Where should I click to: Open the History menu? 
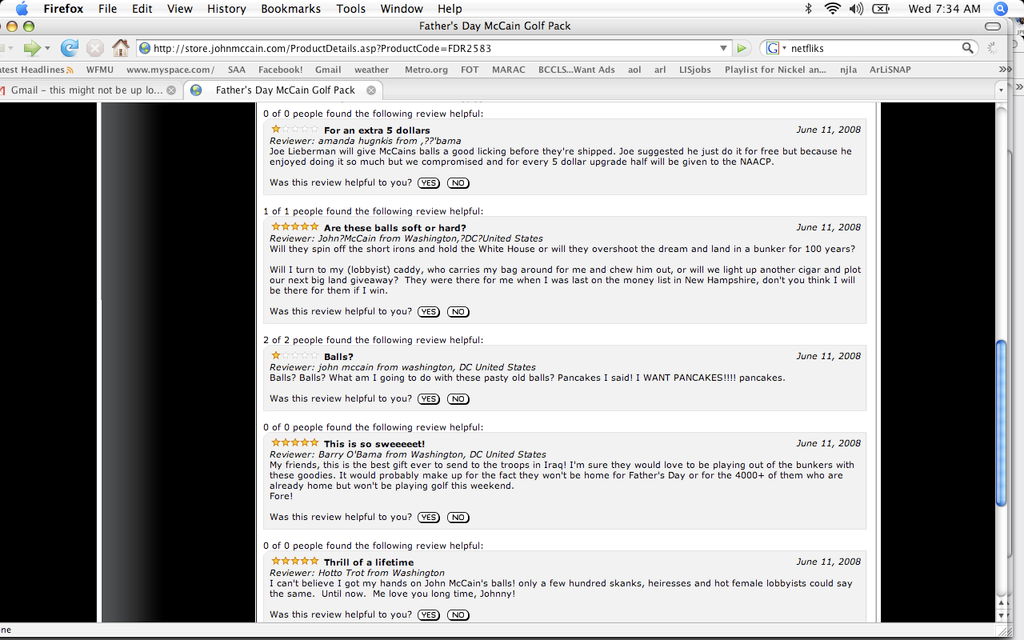click(x=226, y=8)
